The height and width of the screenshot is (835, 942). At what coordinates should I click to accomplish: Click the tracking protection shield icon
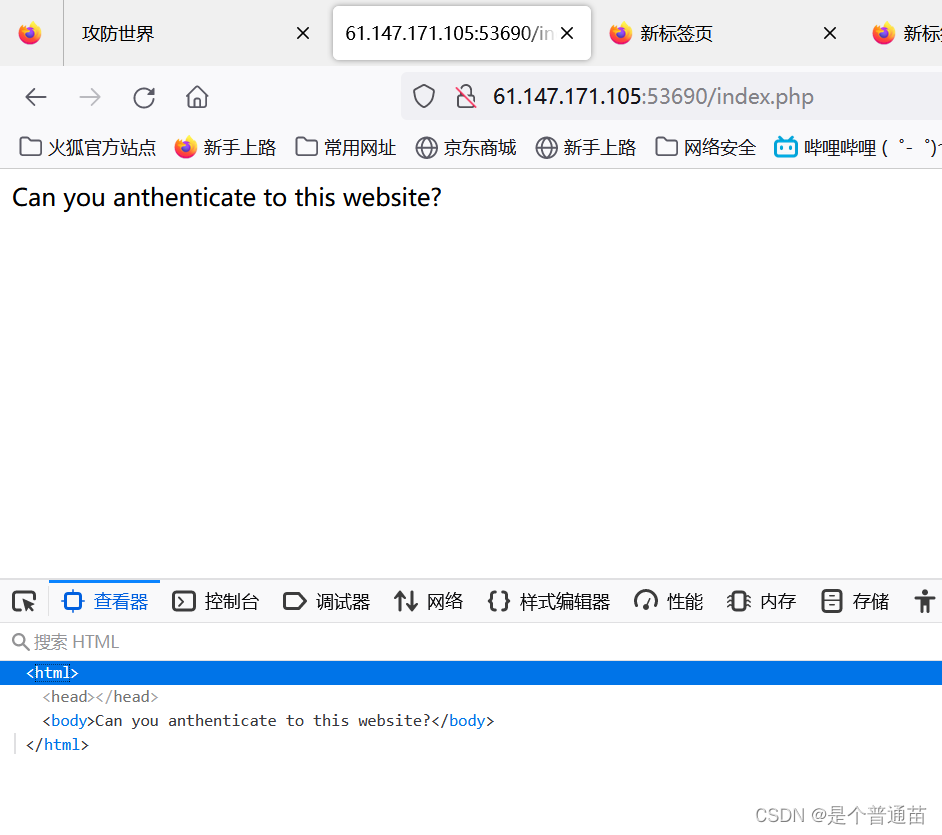pos(423,95)
